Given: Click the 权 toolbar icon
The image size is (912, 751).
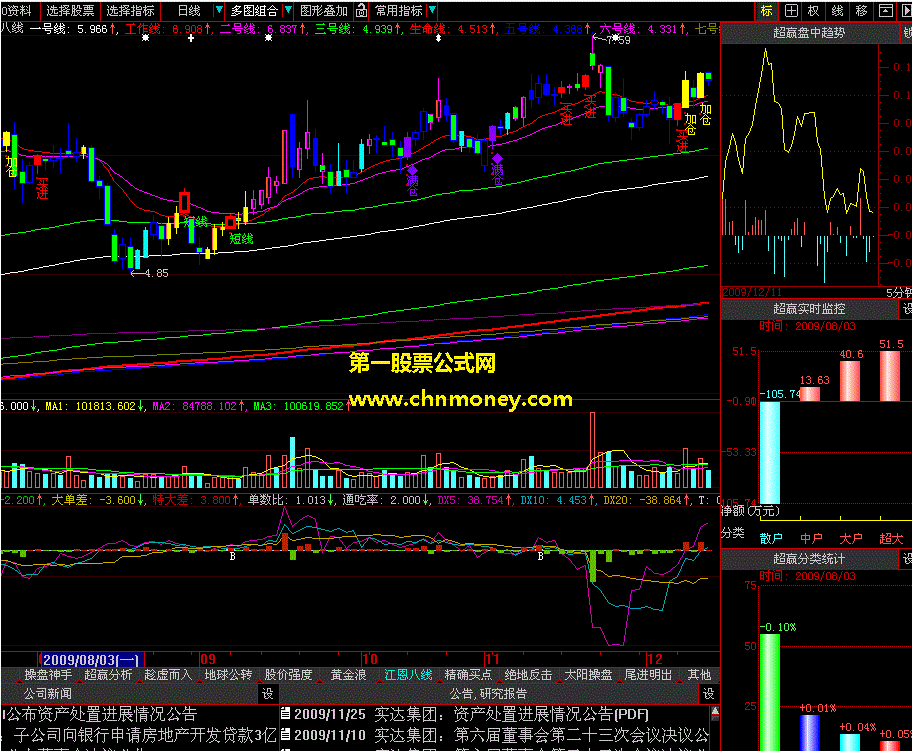Looking at the screenshot, I should coord(814,10).
